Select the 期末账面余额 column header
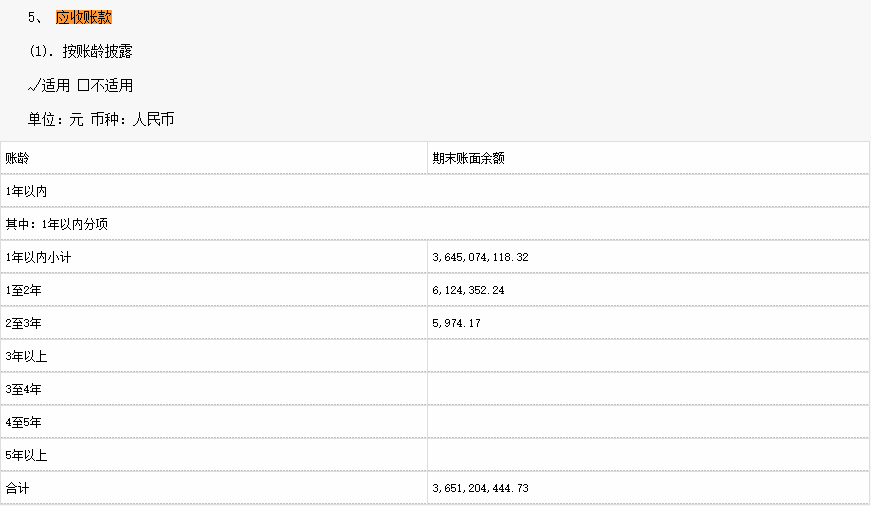Screen dimensions: 871x506 point(468,158)
